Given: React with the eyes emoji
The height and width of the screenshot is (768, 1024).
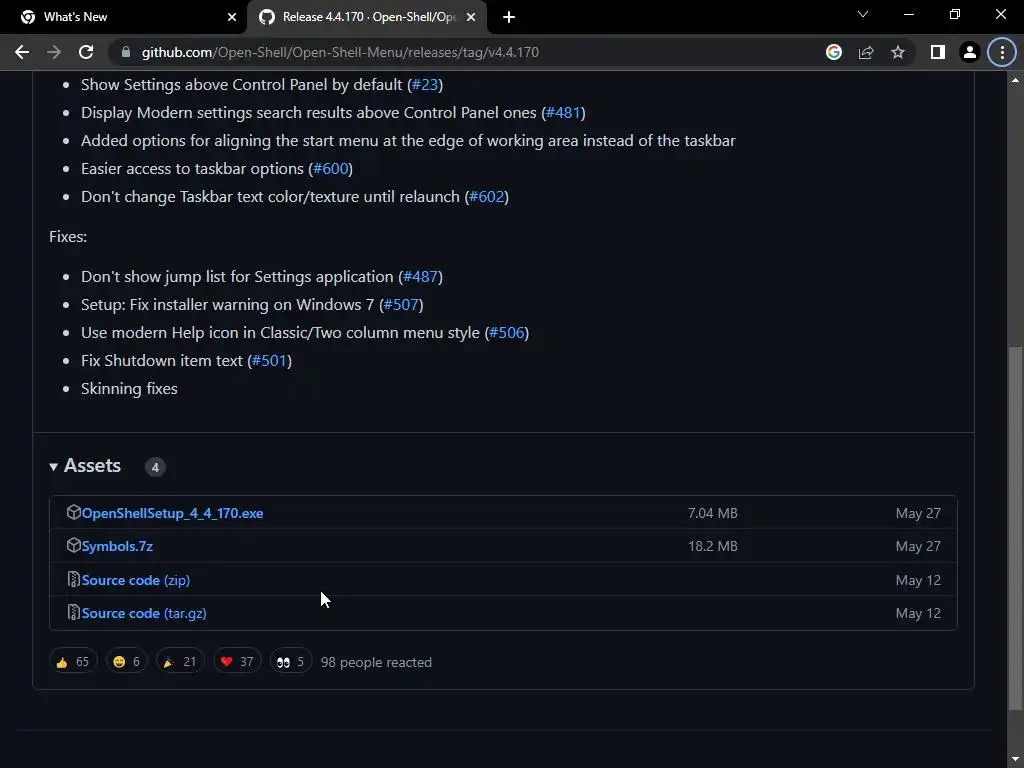Looking at the screenshot, I should pos(291,662).
